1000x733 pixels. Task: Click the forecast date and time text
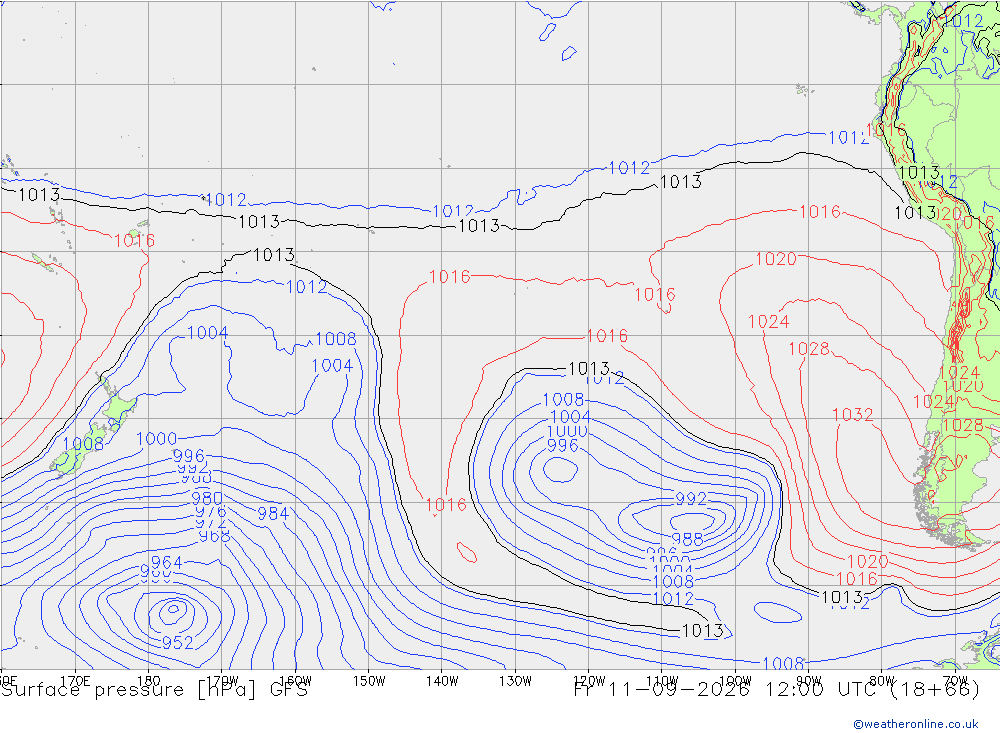[777, 690]
